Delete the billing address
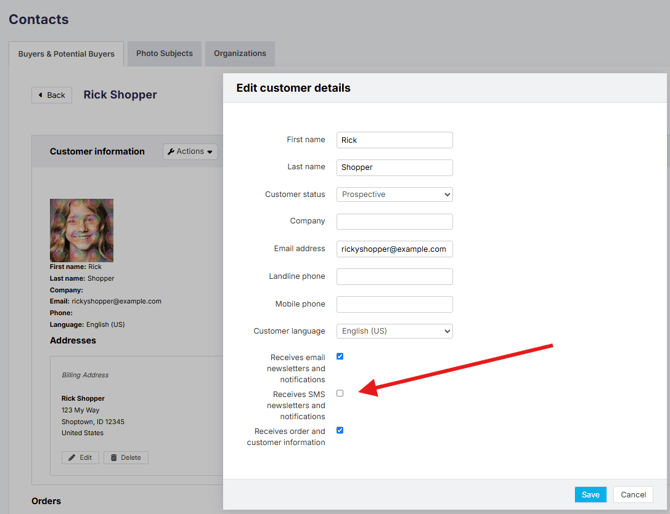The height and width of the screenshot is (514, 670). 126,457
